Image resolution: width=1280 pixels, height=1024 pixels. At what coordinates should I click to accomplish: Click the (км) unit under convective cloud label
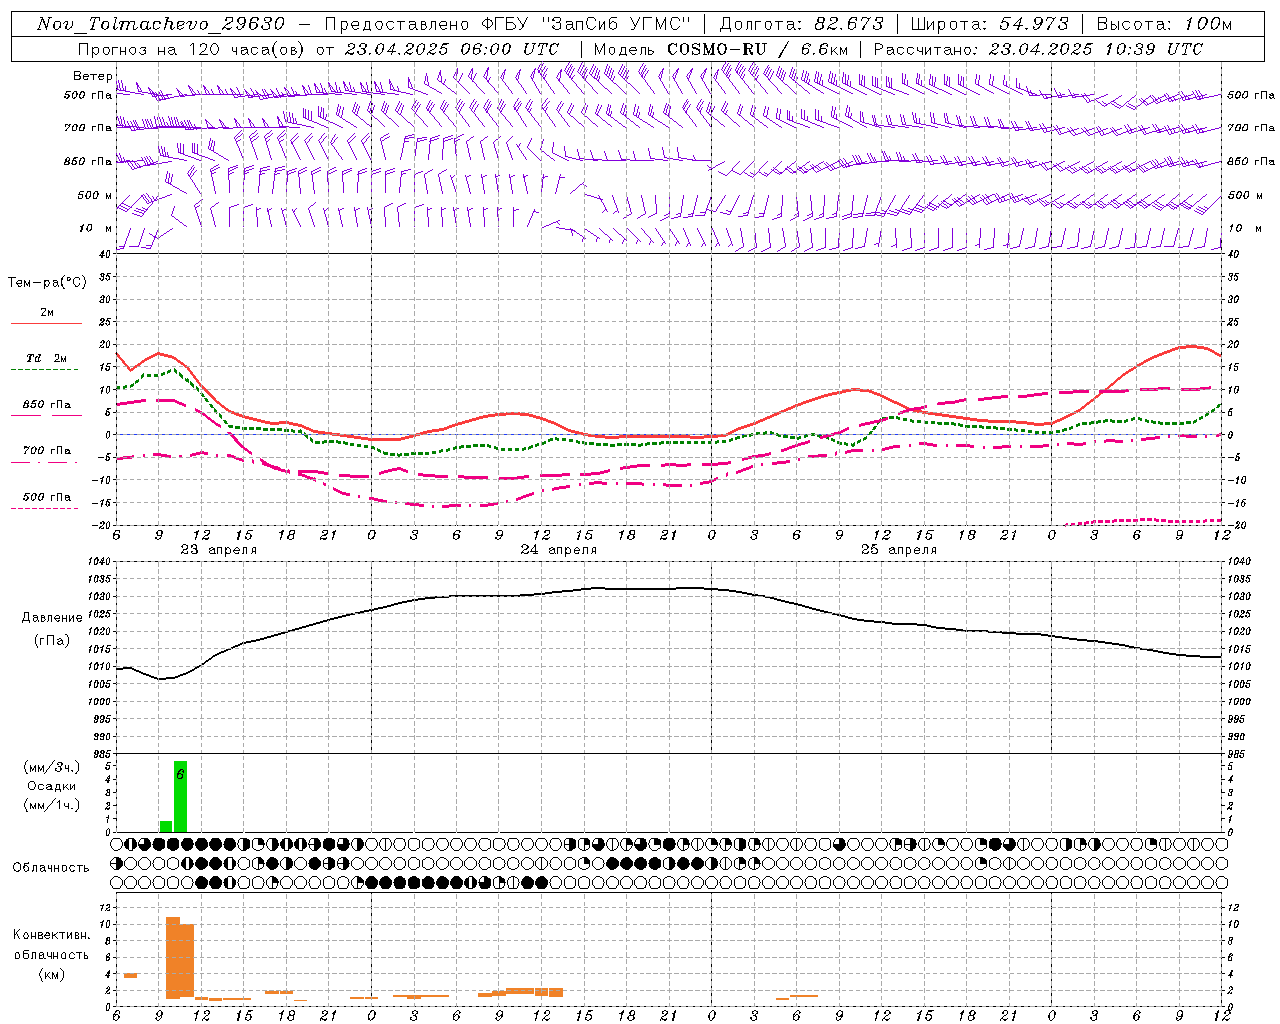(51, 974)
